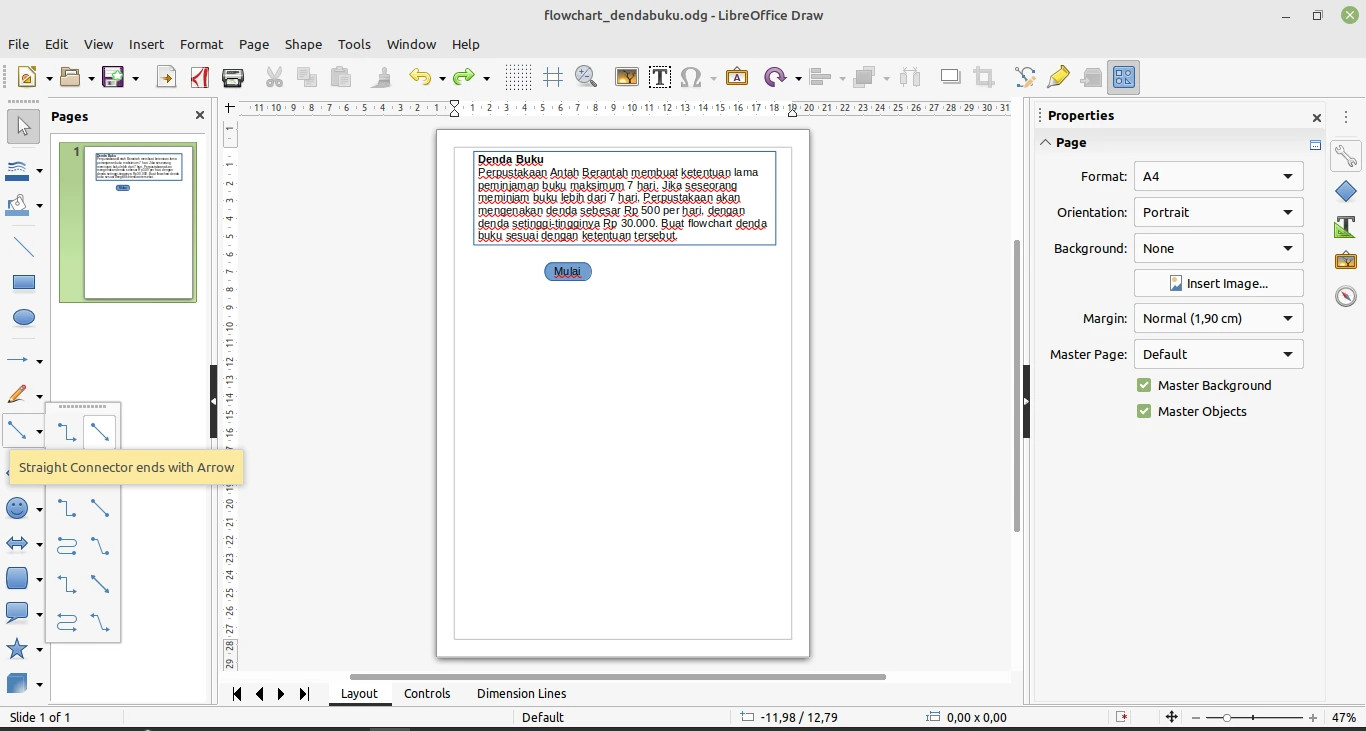The height and width of the screenshot is (731, 1366).
Task: Toggle helplines while moving icon
Action: coord(553,77)
